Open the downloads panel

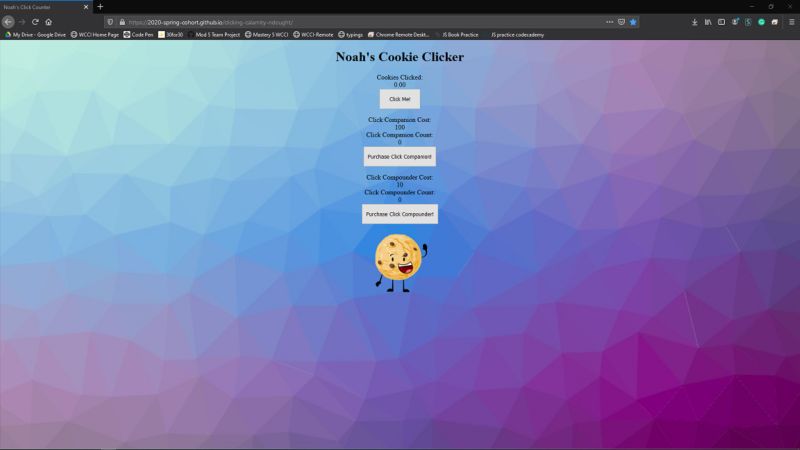pyautogui.click(x=694, y=22)
